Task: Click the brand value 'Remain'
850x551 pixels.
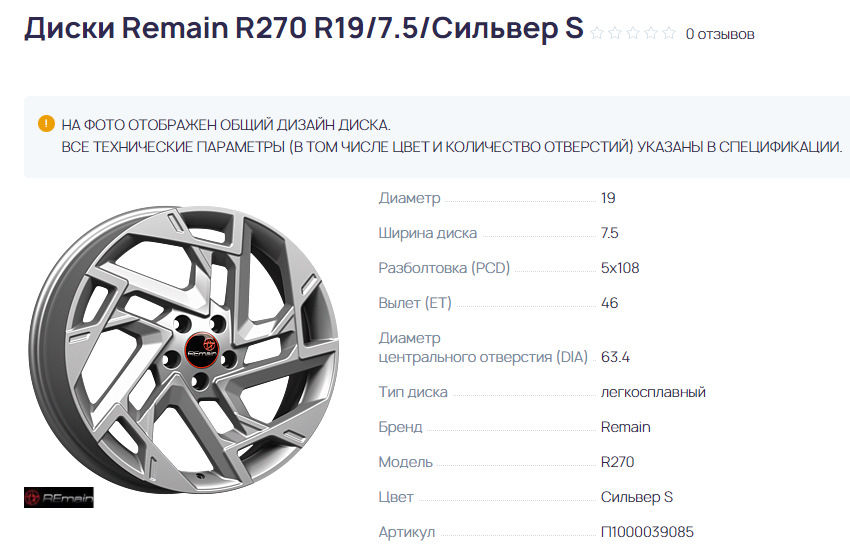Action: (x=625, y=427)
